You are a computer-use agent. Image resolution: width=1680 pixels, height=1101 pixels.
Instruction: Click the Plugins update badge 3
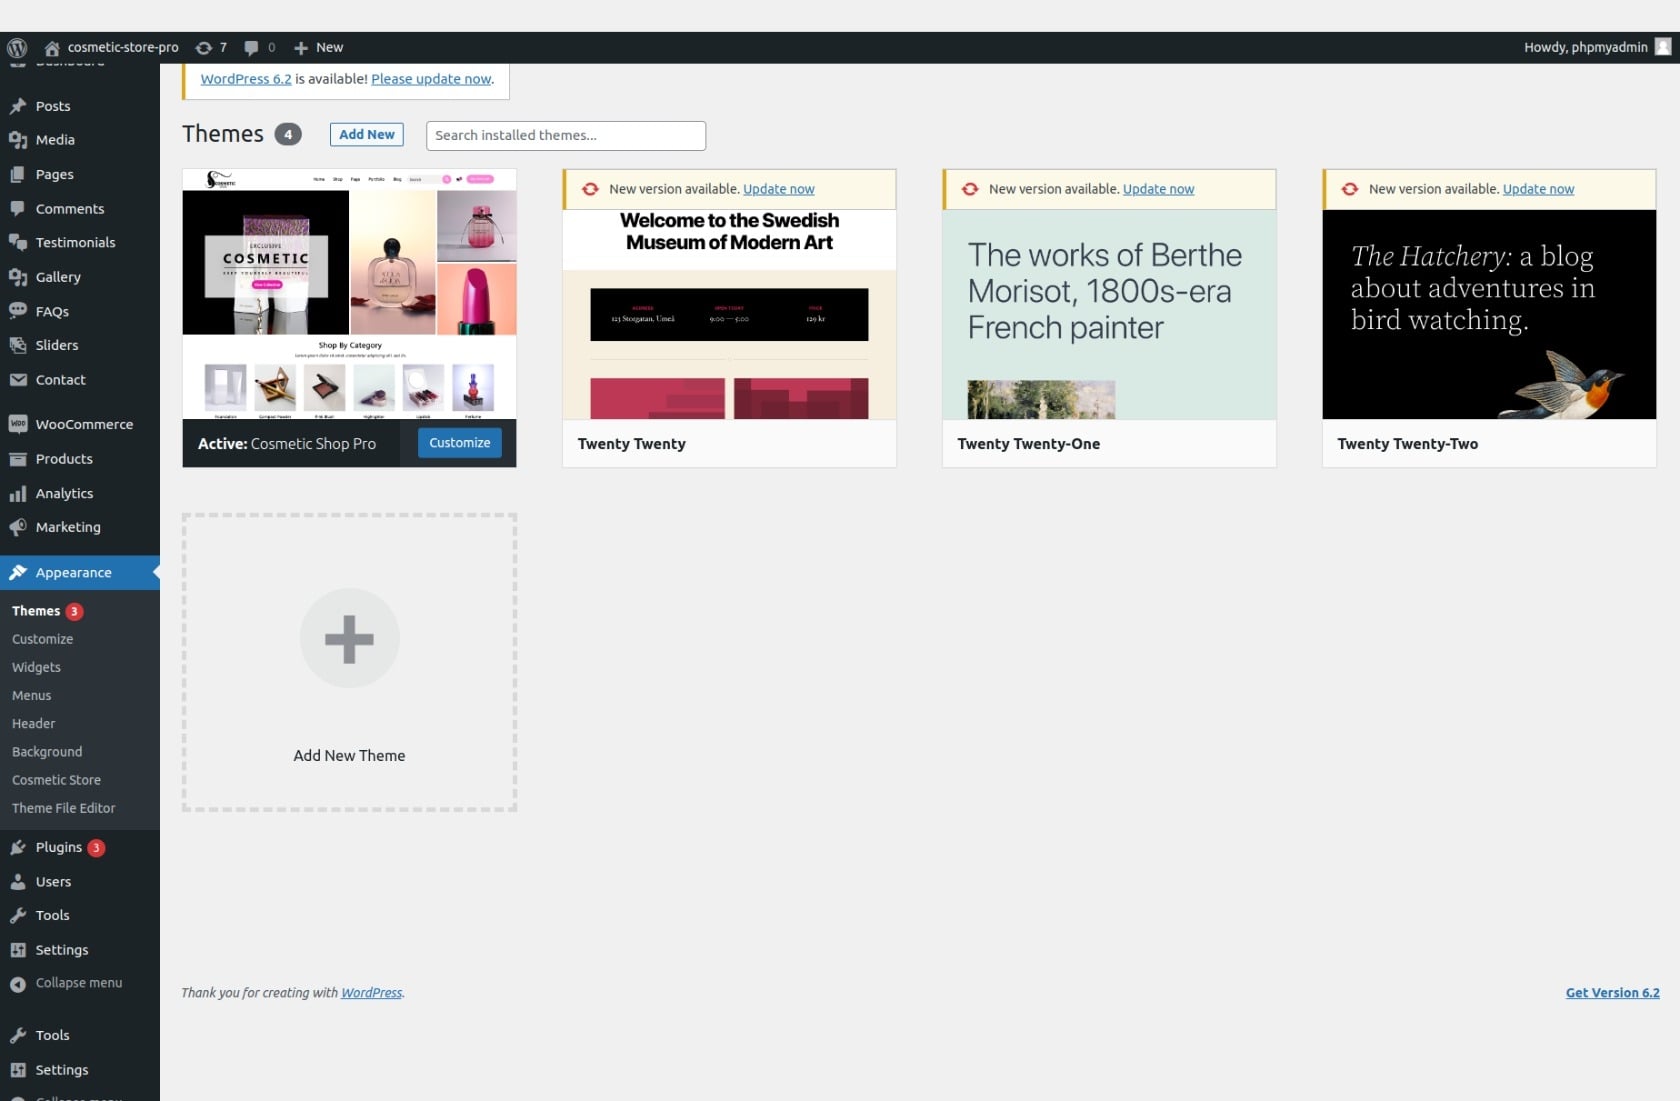[96, 848]
